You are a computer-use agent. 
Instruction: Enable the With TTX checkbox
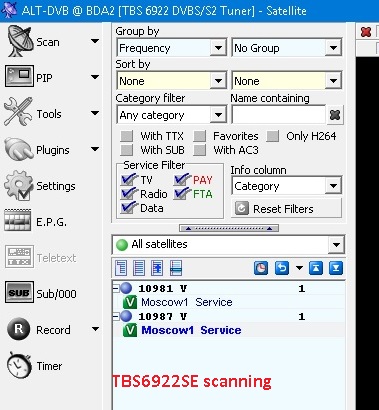(127, 136)
